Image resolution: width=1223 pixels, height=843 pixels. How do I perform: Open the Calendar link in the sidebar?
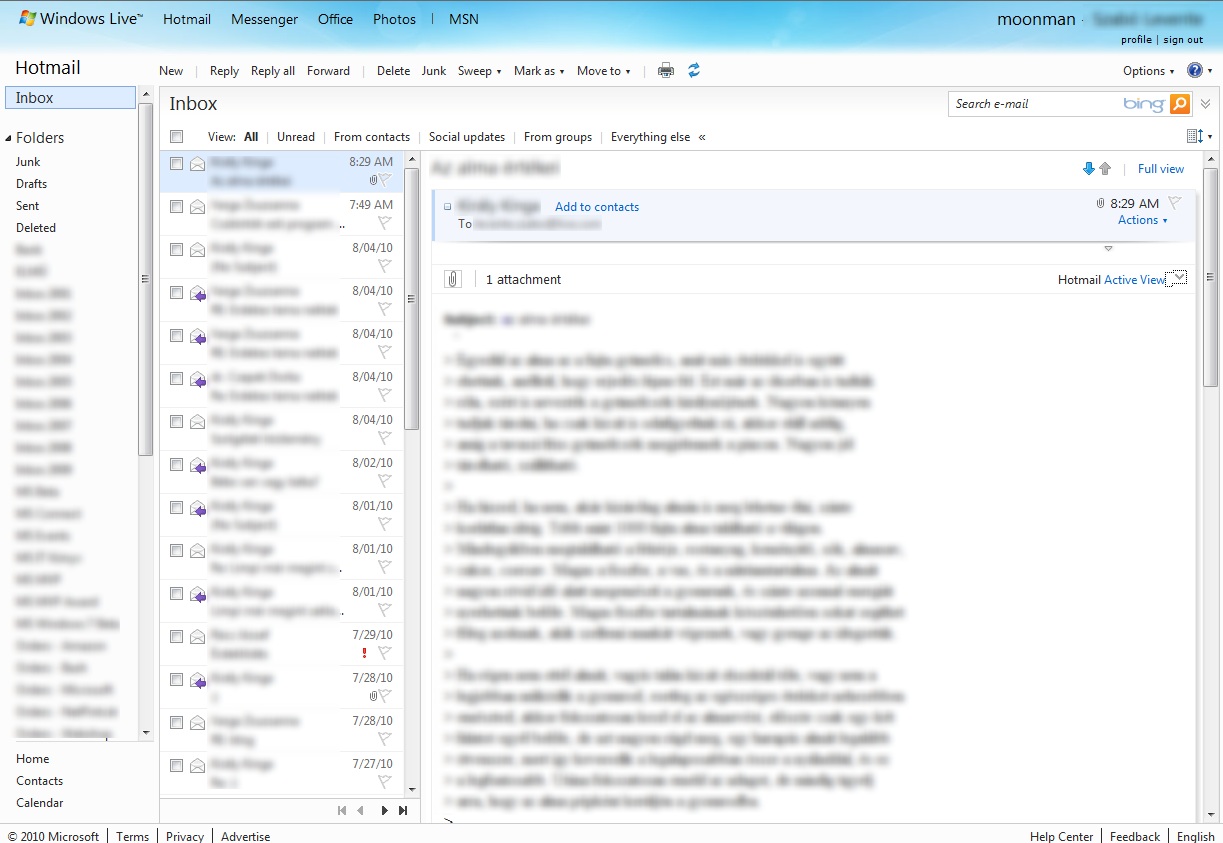tap(39, 803)
